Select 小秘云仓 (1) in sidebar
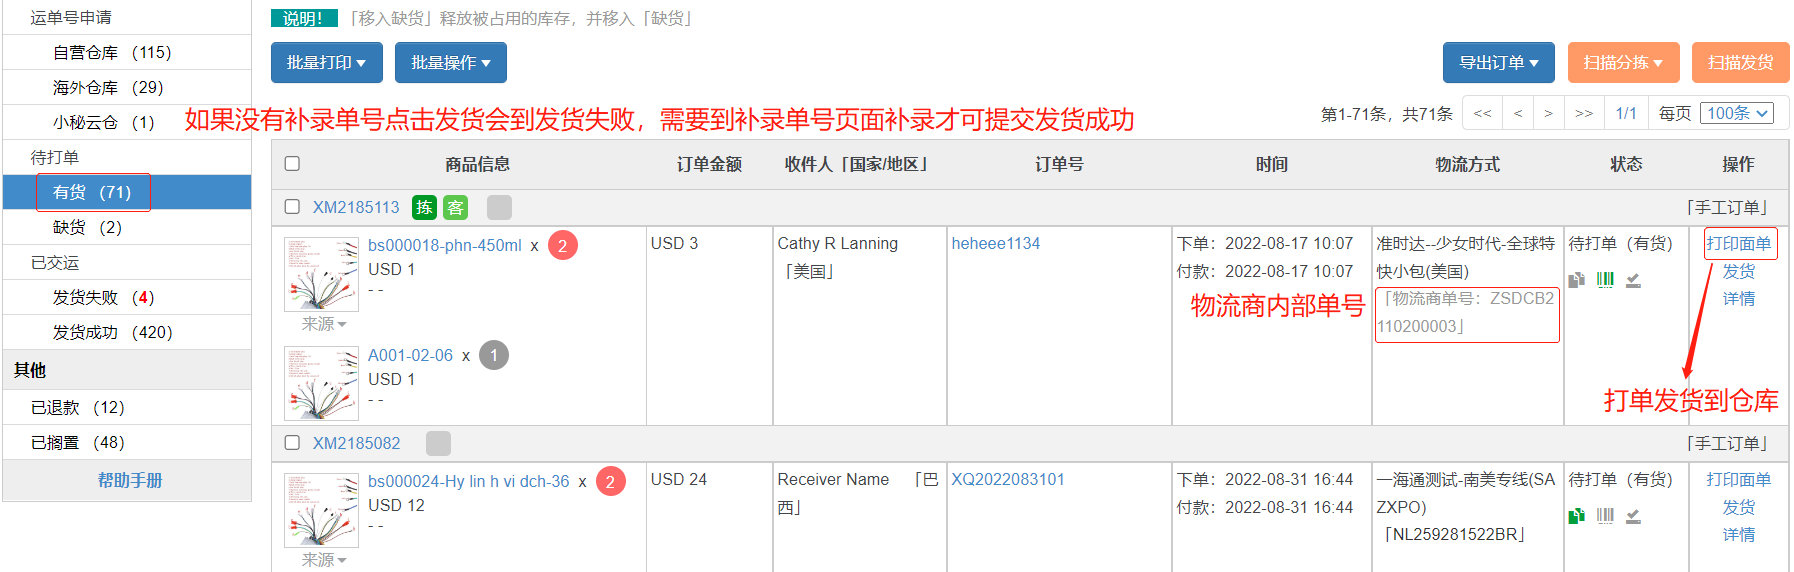This screenshot has height=572, width=1794. [127, 122]
